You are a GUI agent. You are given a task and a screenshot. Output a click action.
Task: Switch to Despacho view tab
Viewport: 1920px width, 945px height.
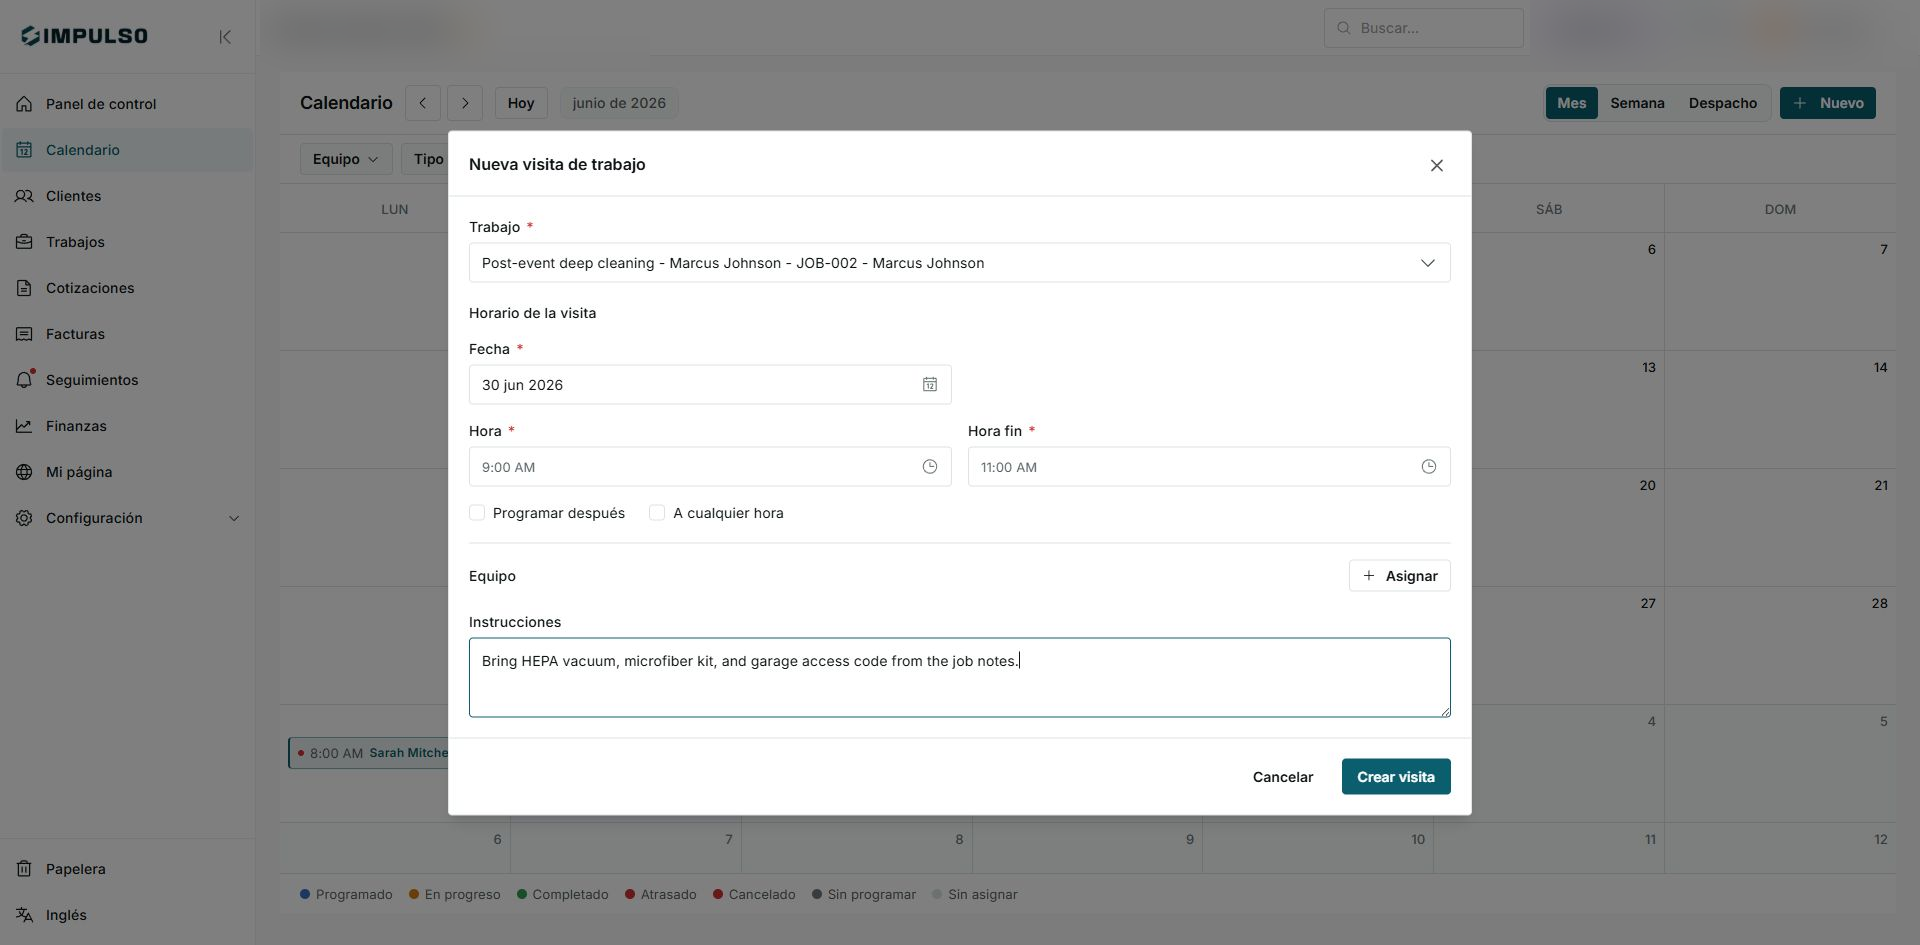point(1722,103)
